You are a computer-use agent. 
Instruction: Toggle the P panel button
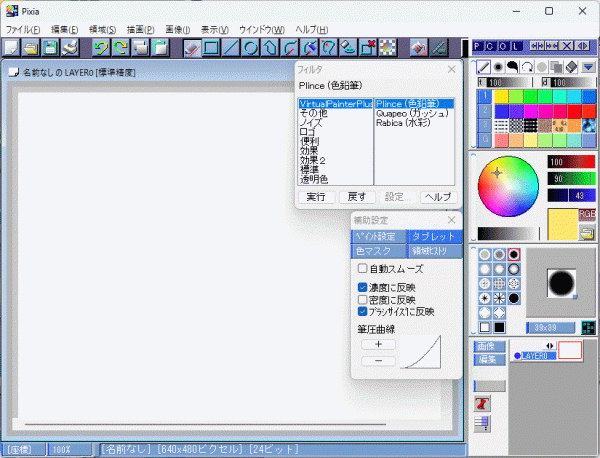(477, 46)
